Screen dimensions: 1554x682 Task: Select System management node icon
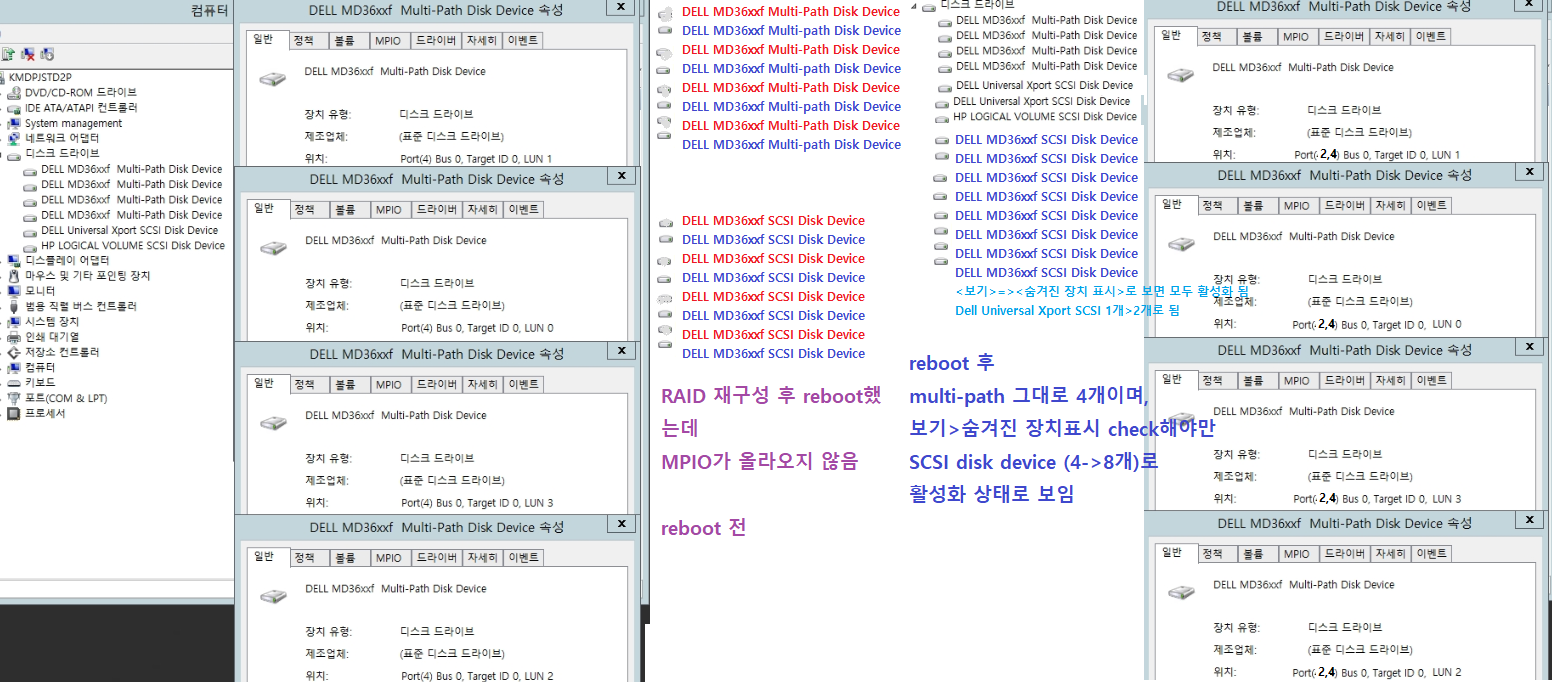tap(14, 123)
